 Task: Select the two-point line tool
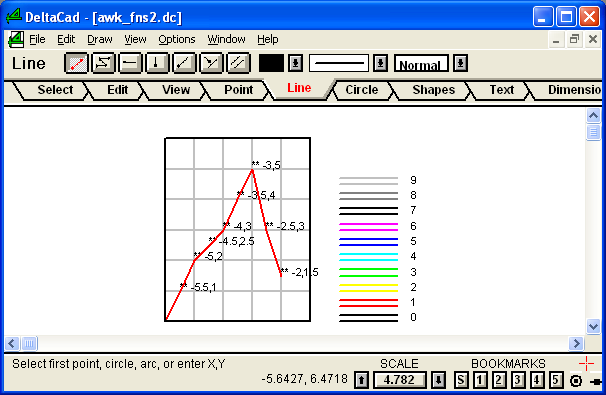76,63
